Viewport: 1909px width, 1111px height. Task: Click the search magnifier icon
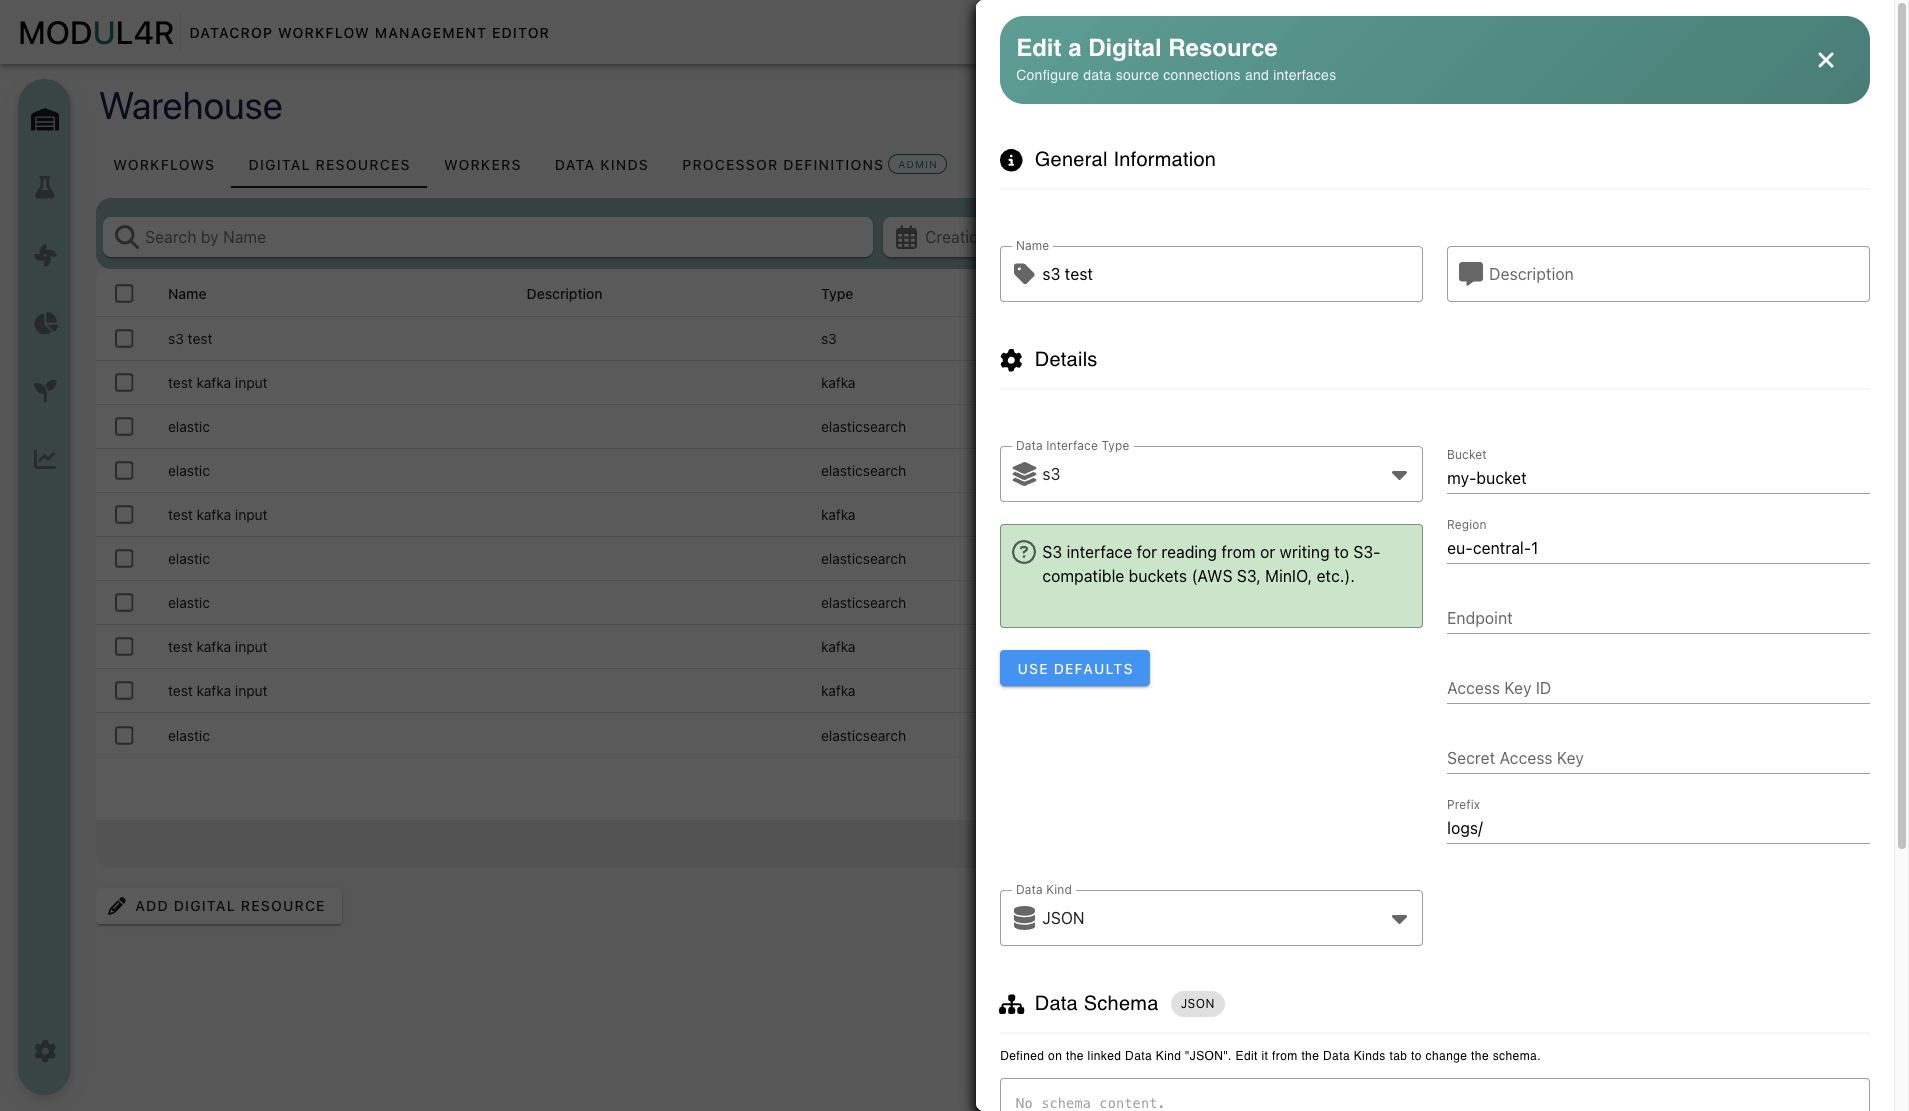(x=126, y=237)
